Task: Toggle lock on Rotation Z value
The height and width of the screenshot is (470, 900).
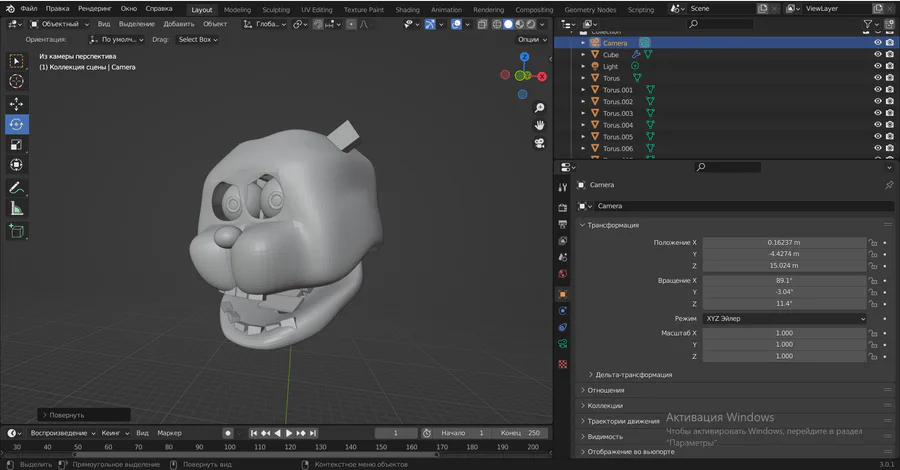Action: (x=873, y=304)
